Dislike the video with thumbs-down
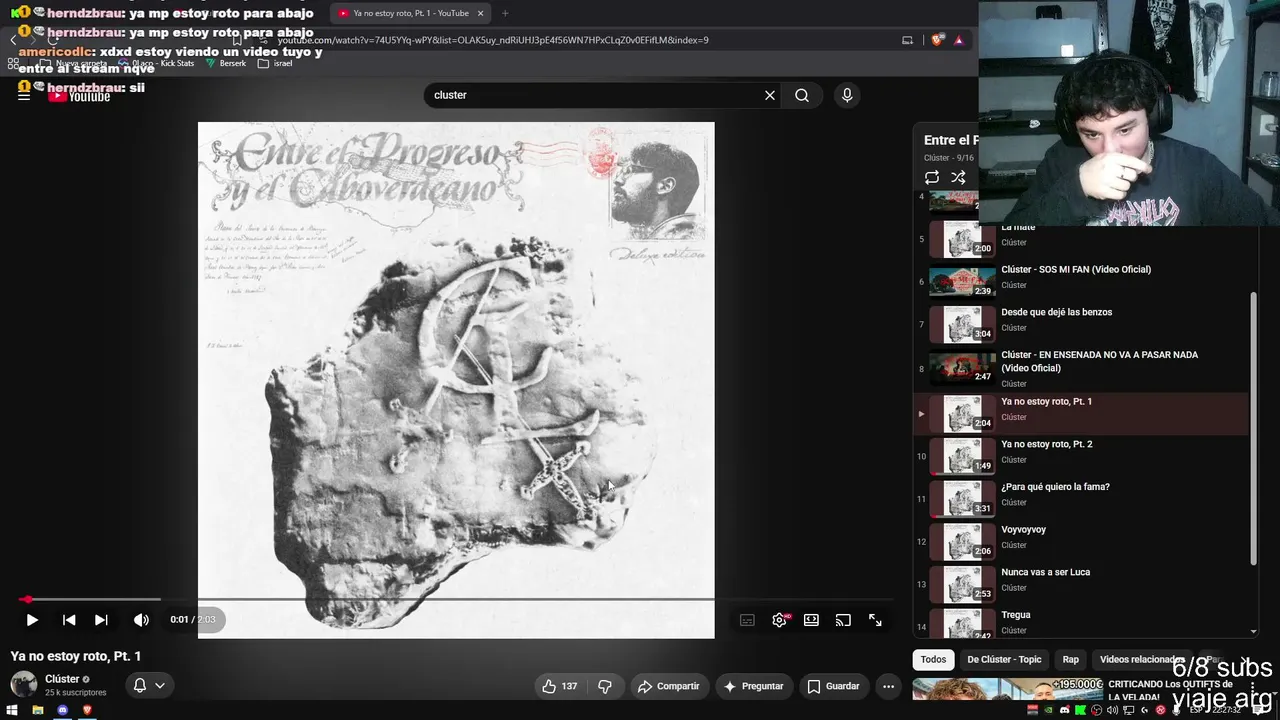The height and width of the screenshot is (720, 1280). point(605,686)
